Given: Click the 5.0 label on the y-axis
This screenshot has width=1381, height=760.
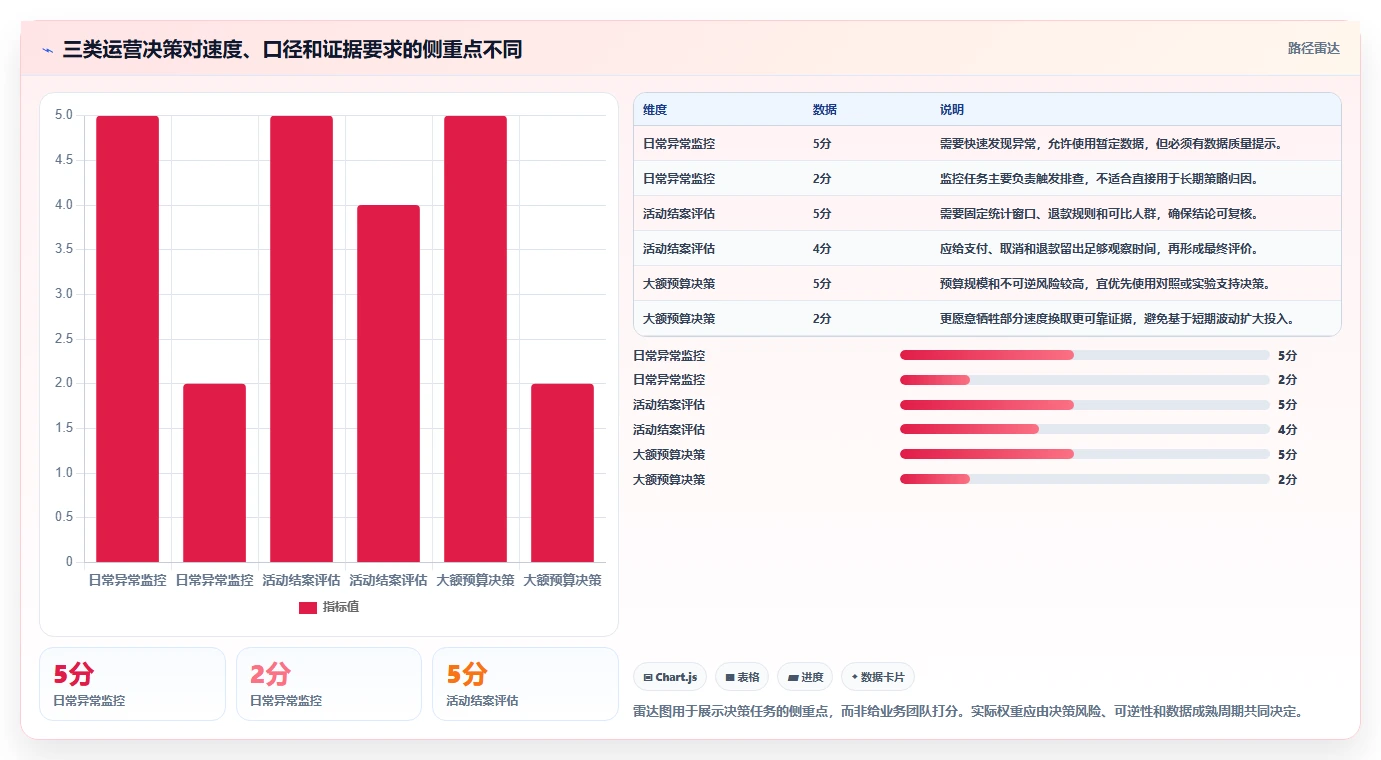Looking at the screenshot, I should tap(64, 115).
